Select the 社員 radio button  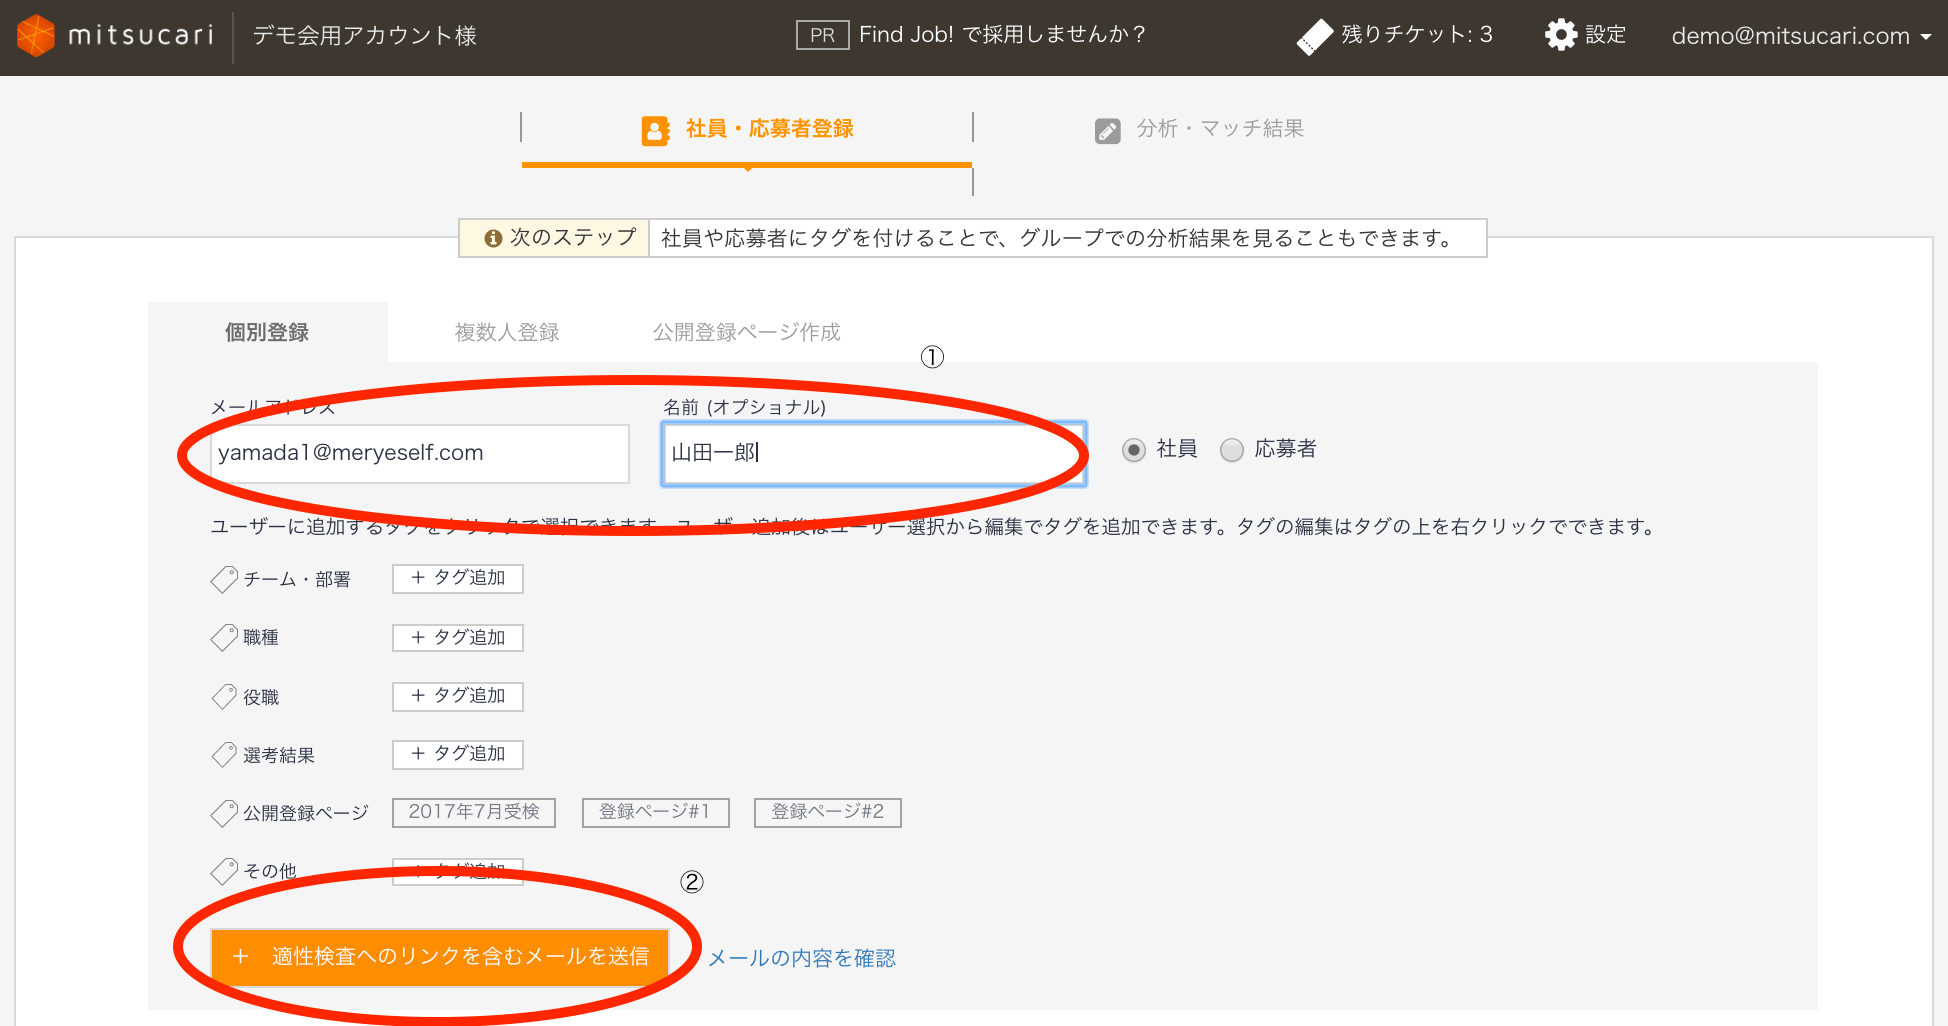pos(1133,450)
